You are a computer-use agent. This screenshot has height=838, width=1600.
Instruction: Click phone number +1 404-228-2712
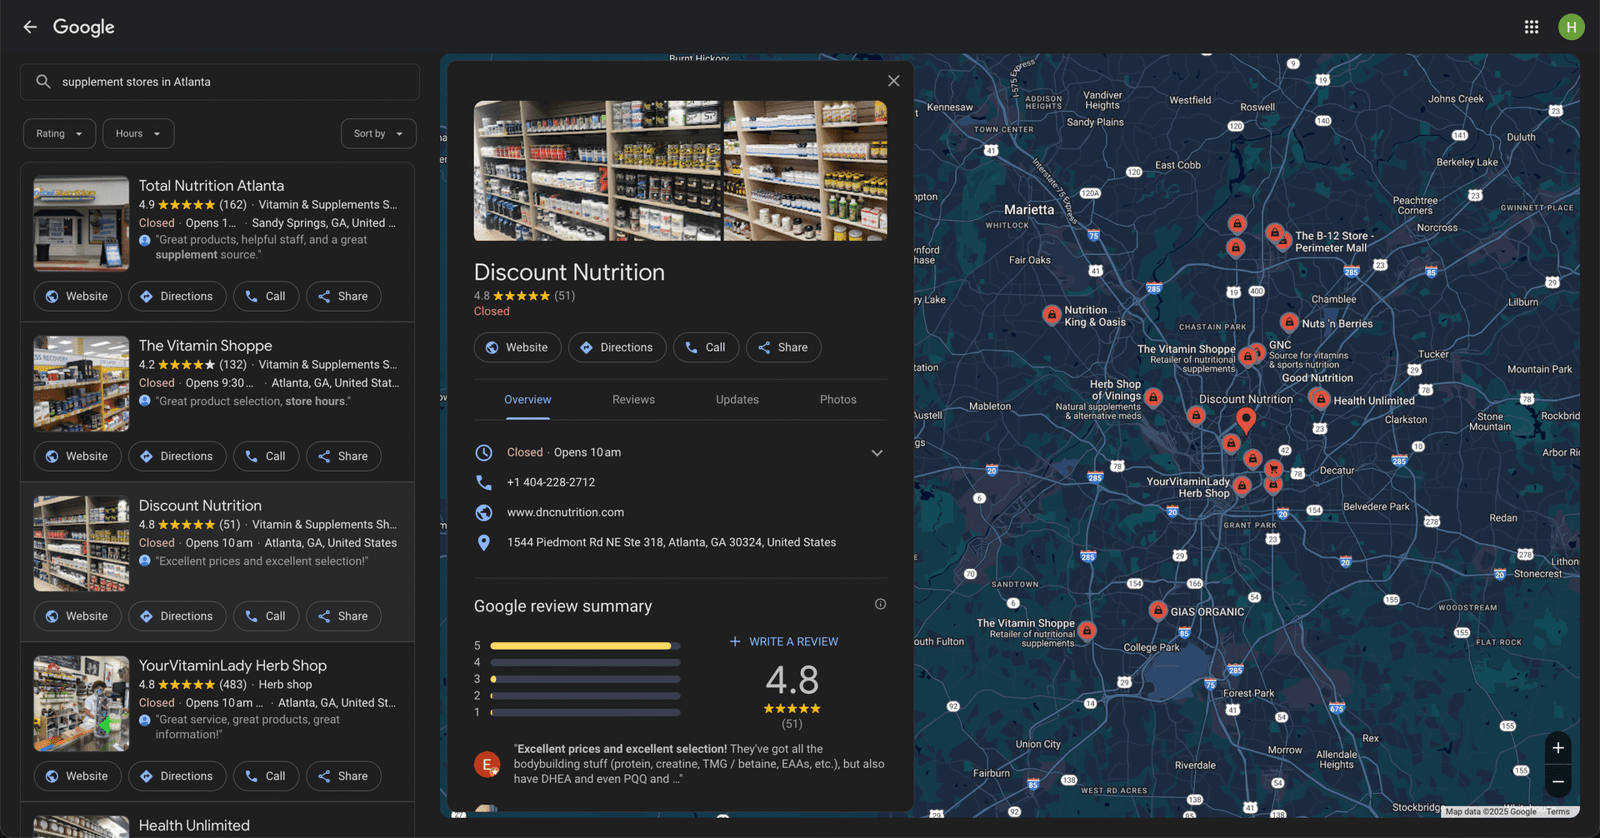click(551, 482)
